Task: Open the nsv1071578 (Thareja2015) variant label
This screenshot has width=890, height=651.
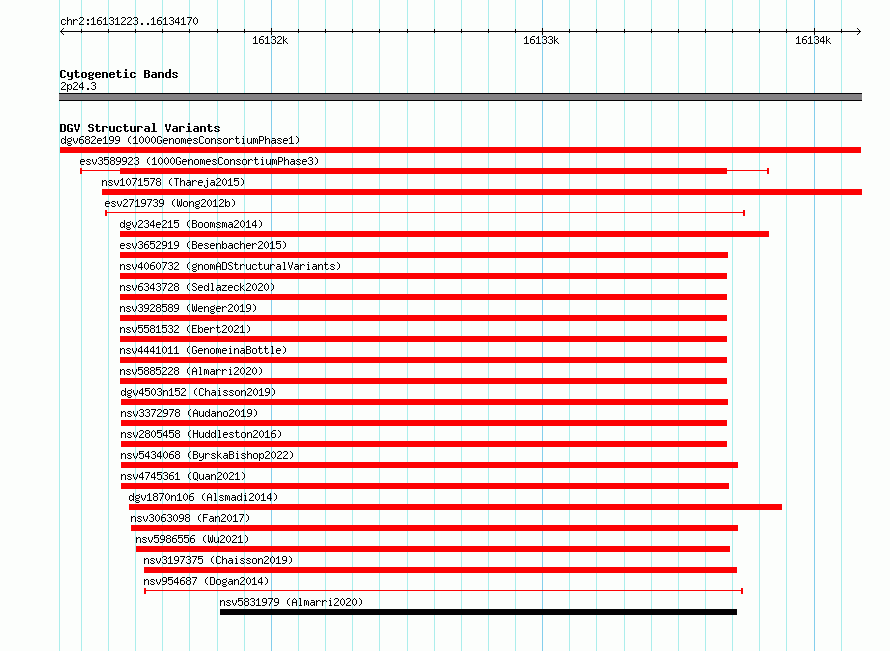Action: point(173,182)
